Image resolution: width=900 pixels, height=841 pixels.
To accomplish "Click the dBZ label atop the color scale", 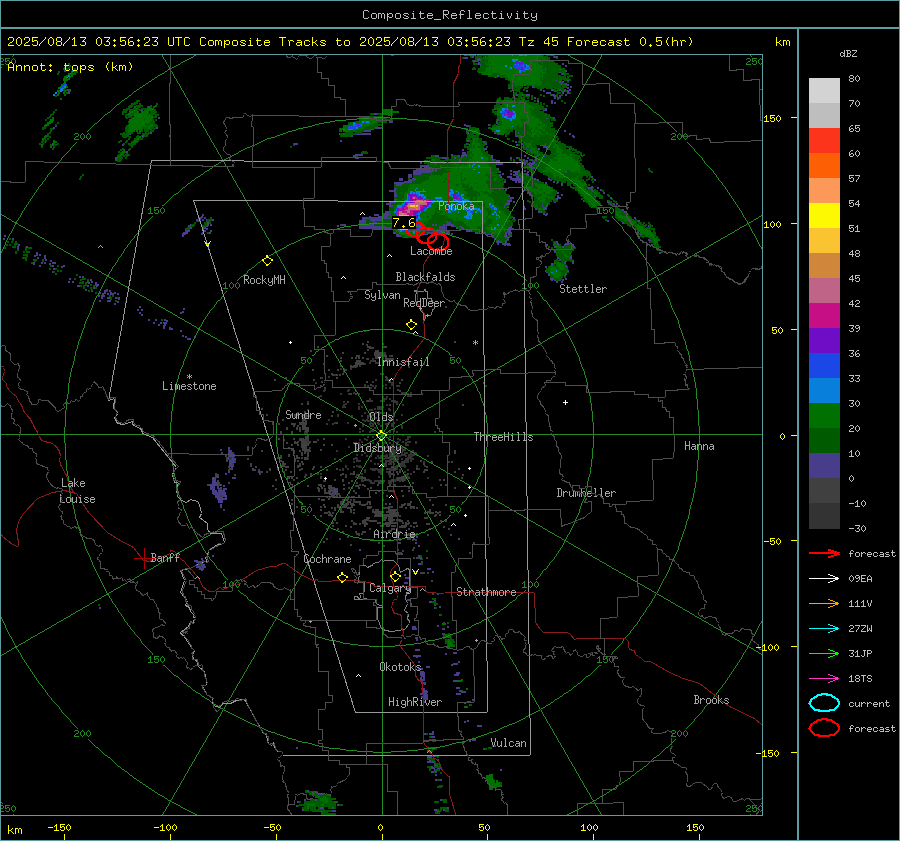I will pyautogui.click(x=848, y=54).
